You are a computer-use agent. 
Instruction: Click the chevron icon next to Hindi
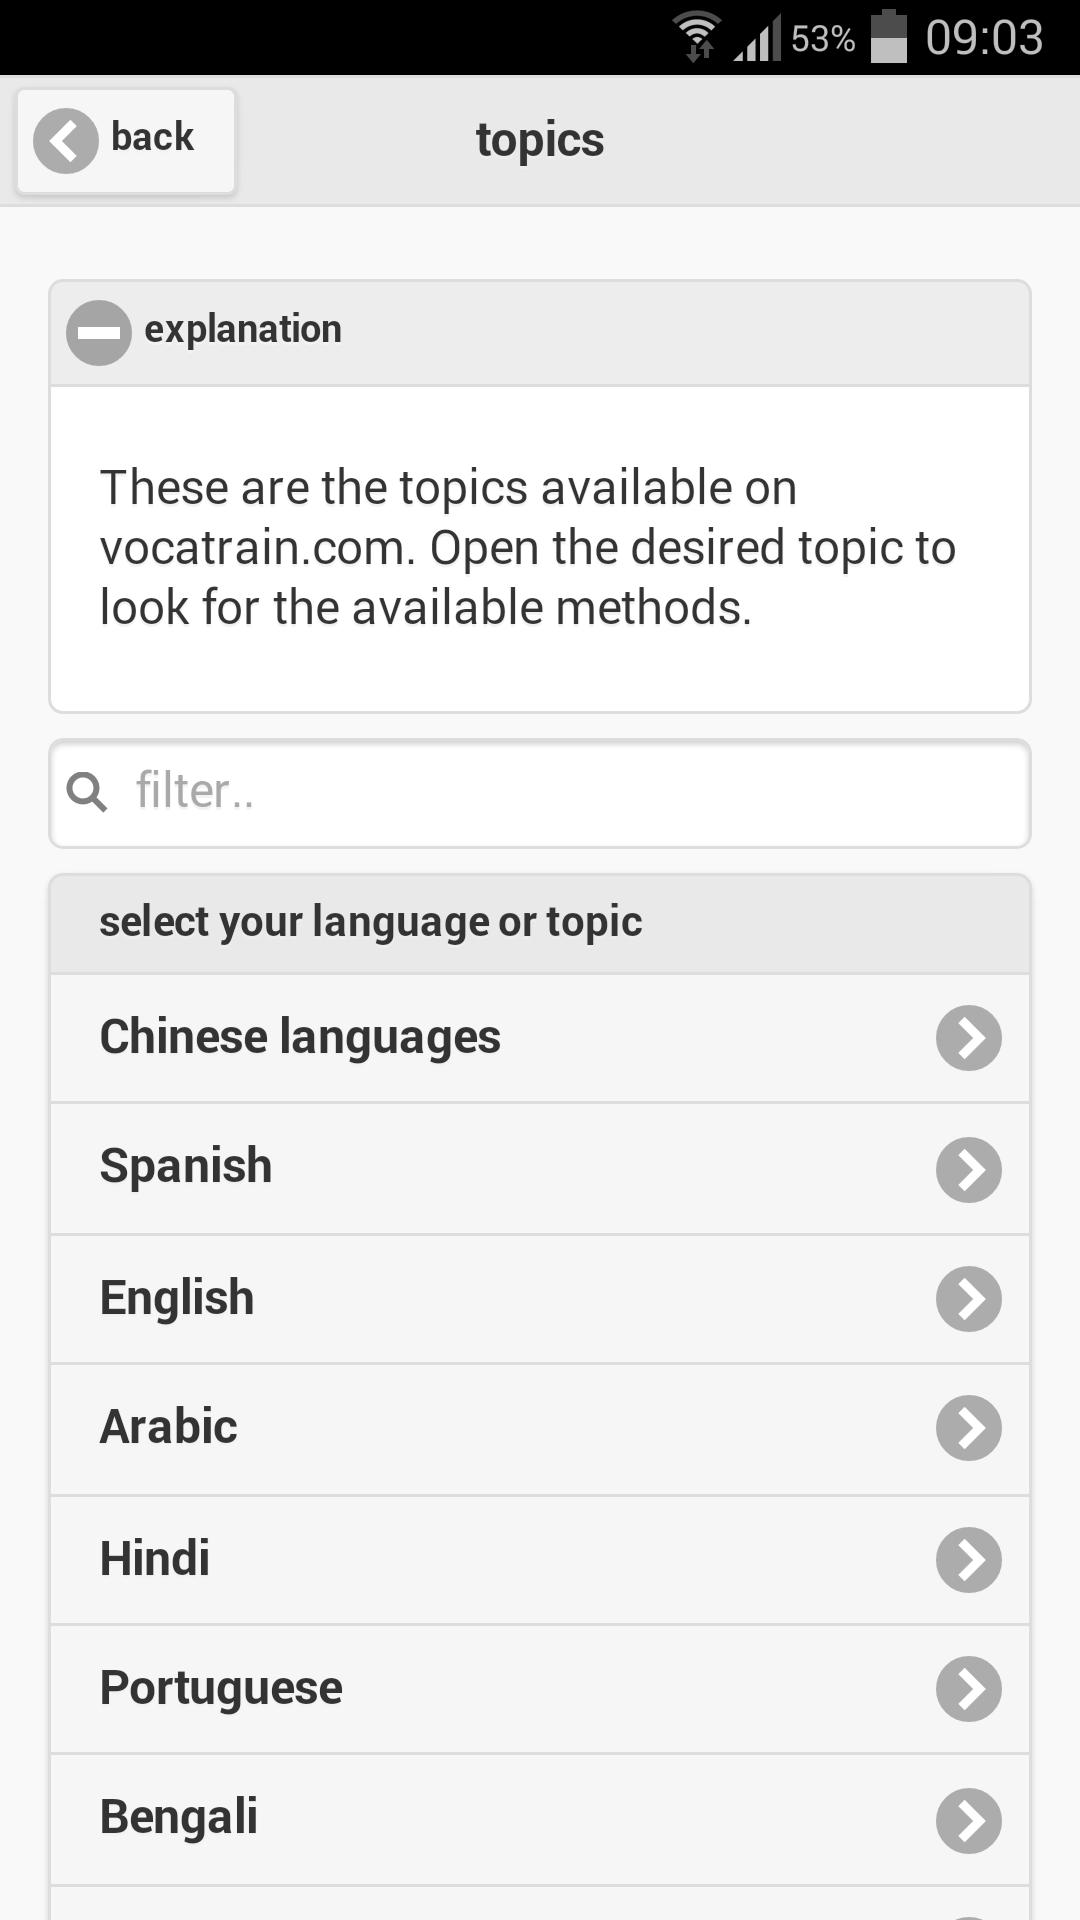pos(967,1559)
